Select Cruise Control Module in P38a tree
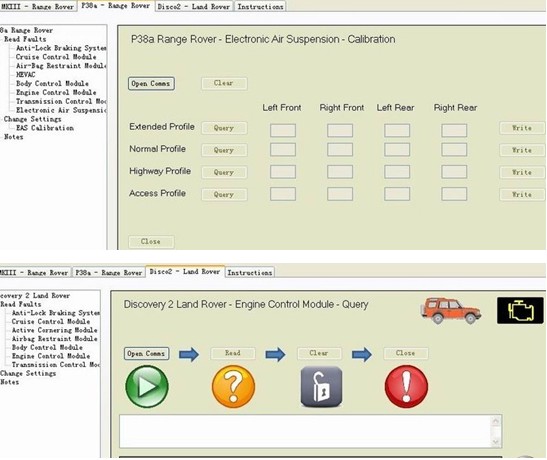 (x=56, y=57)
